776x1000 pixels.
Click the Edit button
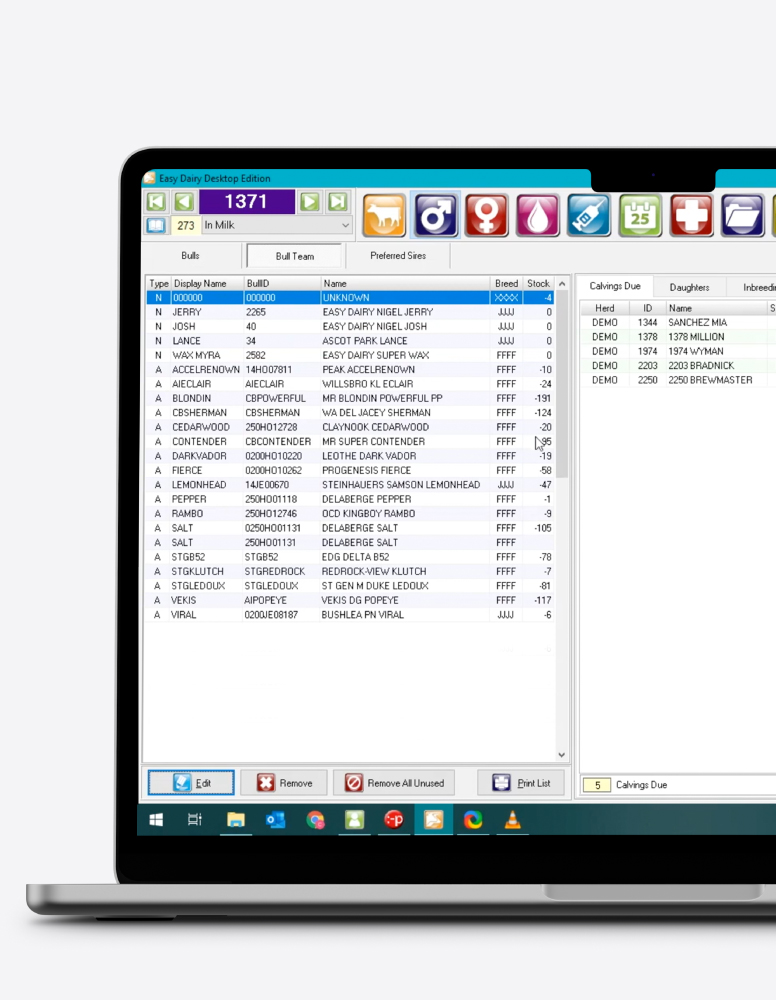click(191, 783)
